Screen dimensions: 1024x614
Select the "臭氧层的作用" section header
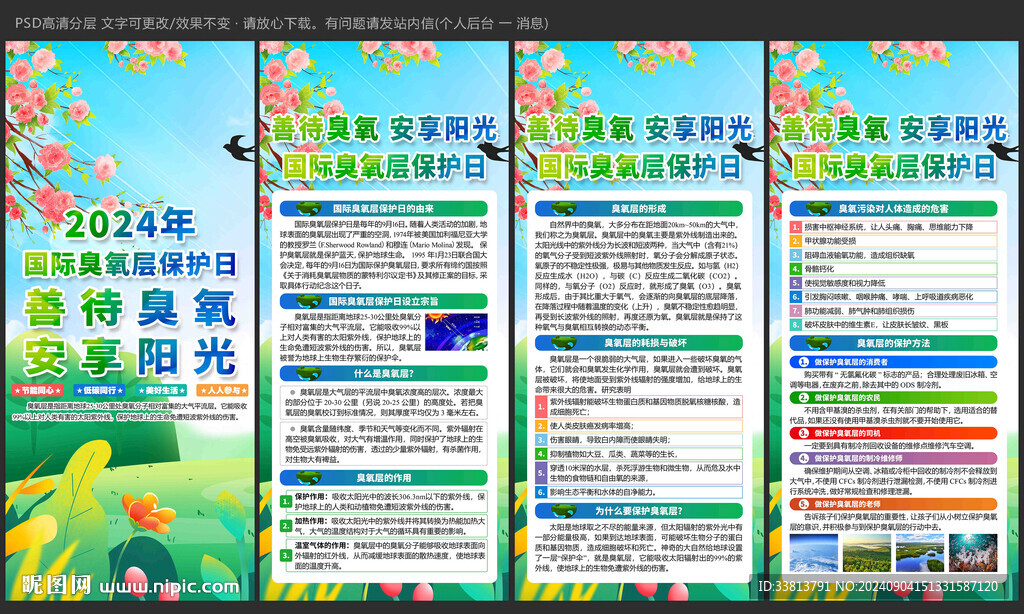click(384, 477)
